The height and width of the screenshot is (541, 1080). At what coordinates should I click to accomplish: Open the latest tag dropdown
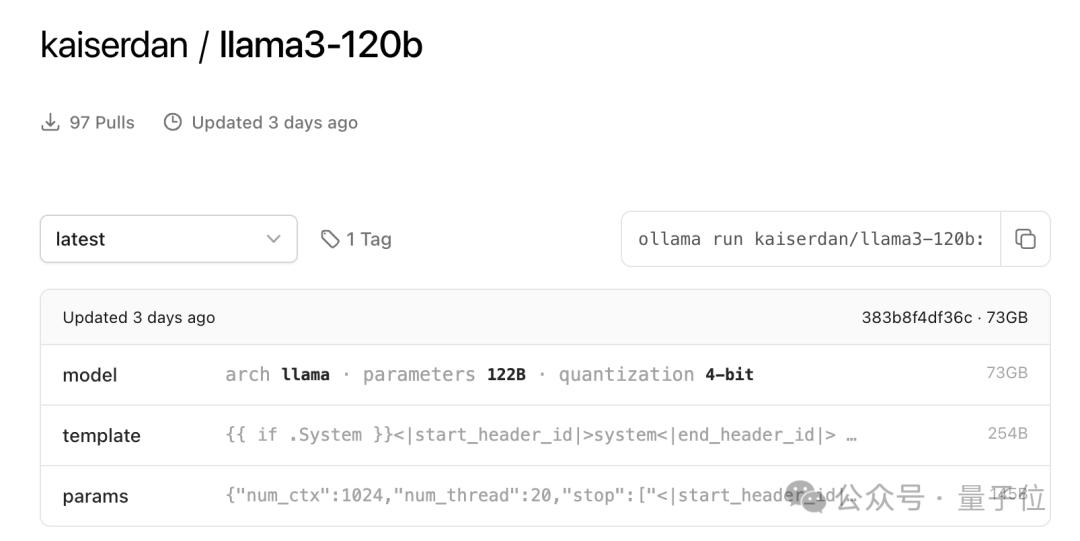pos(168,239)
